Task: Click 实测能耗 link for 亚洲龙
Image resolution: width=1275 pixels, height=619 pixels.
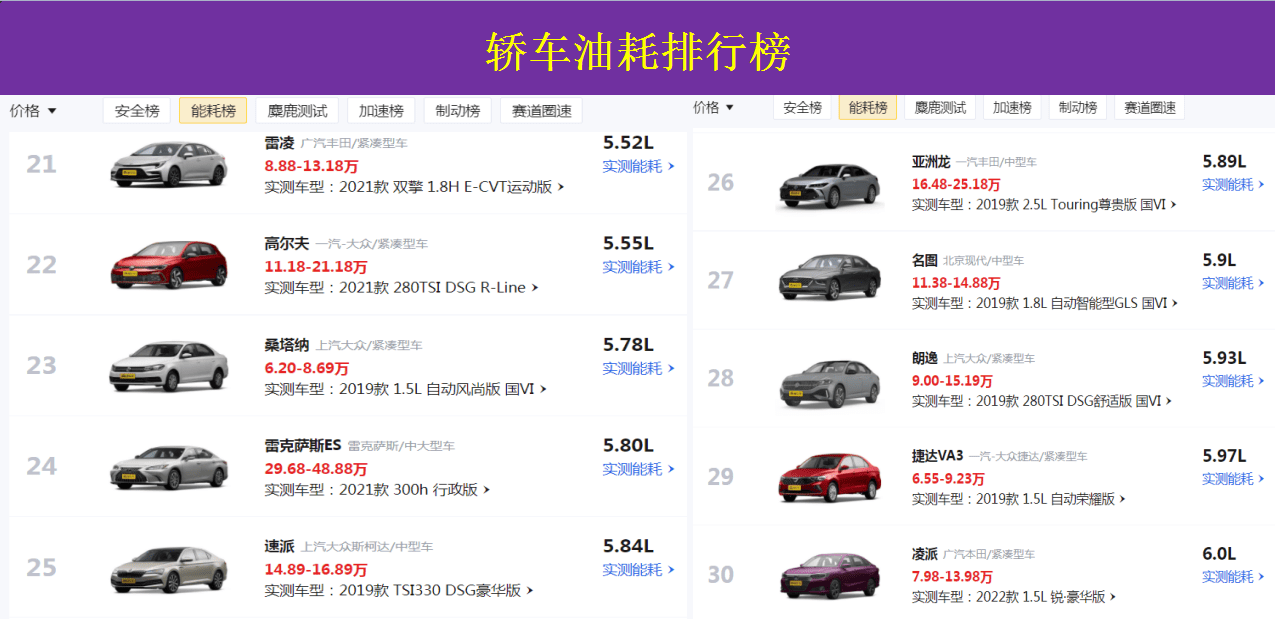Action: pos(1233,185)
